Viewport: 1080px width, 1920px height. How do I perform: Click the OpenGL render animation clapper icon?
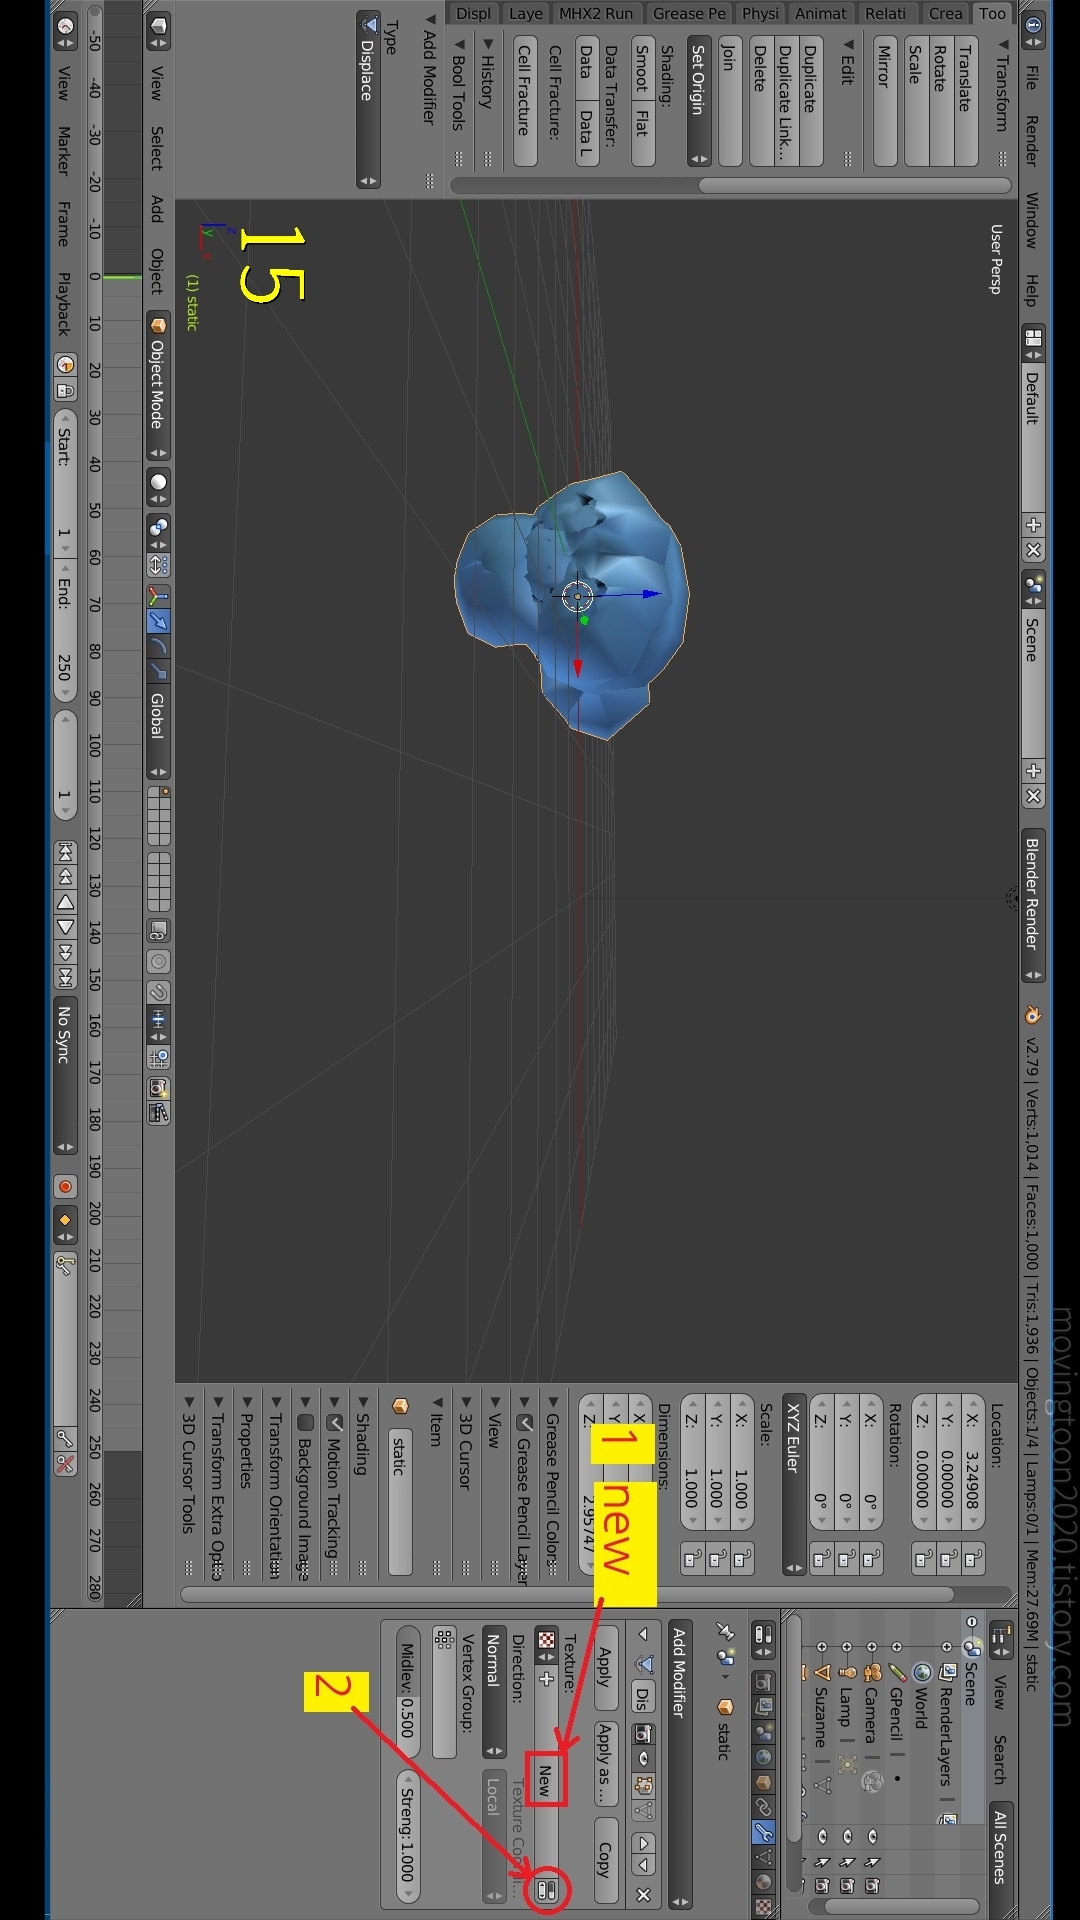tap(158, 1113)
